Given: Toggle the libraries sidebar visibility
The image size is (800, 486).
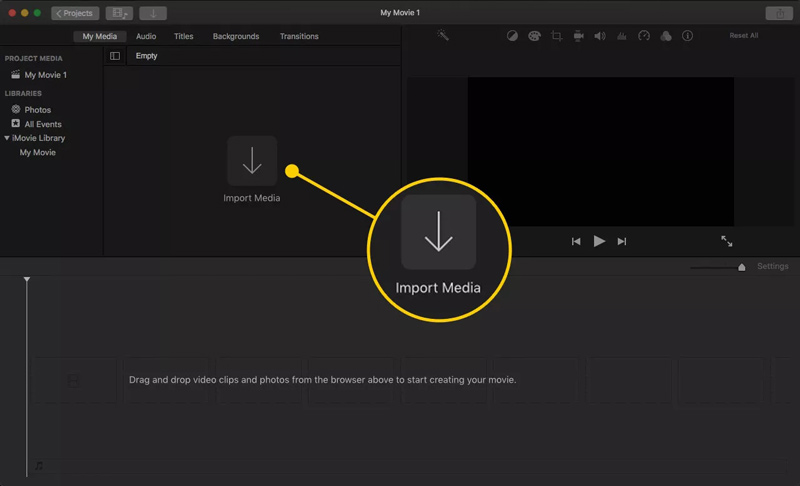Looking at the screenshot, I should 115,56.
